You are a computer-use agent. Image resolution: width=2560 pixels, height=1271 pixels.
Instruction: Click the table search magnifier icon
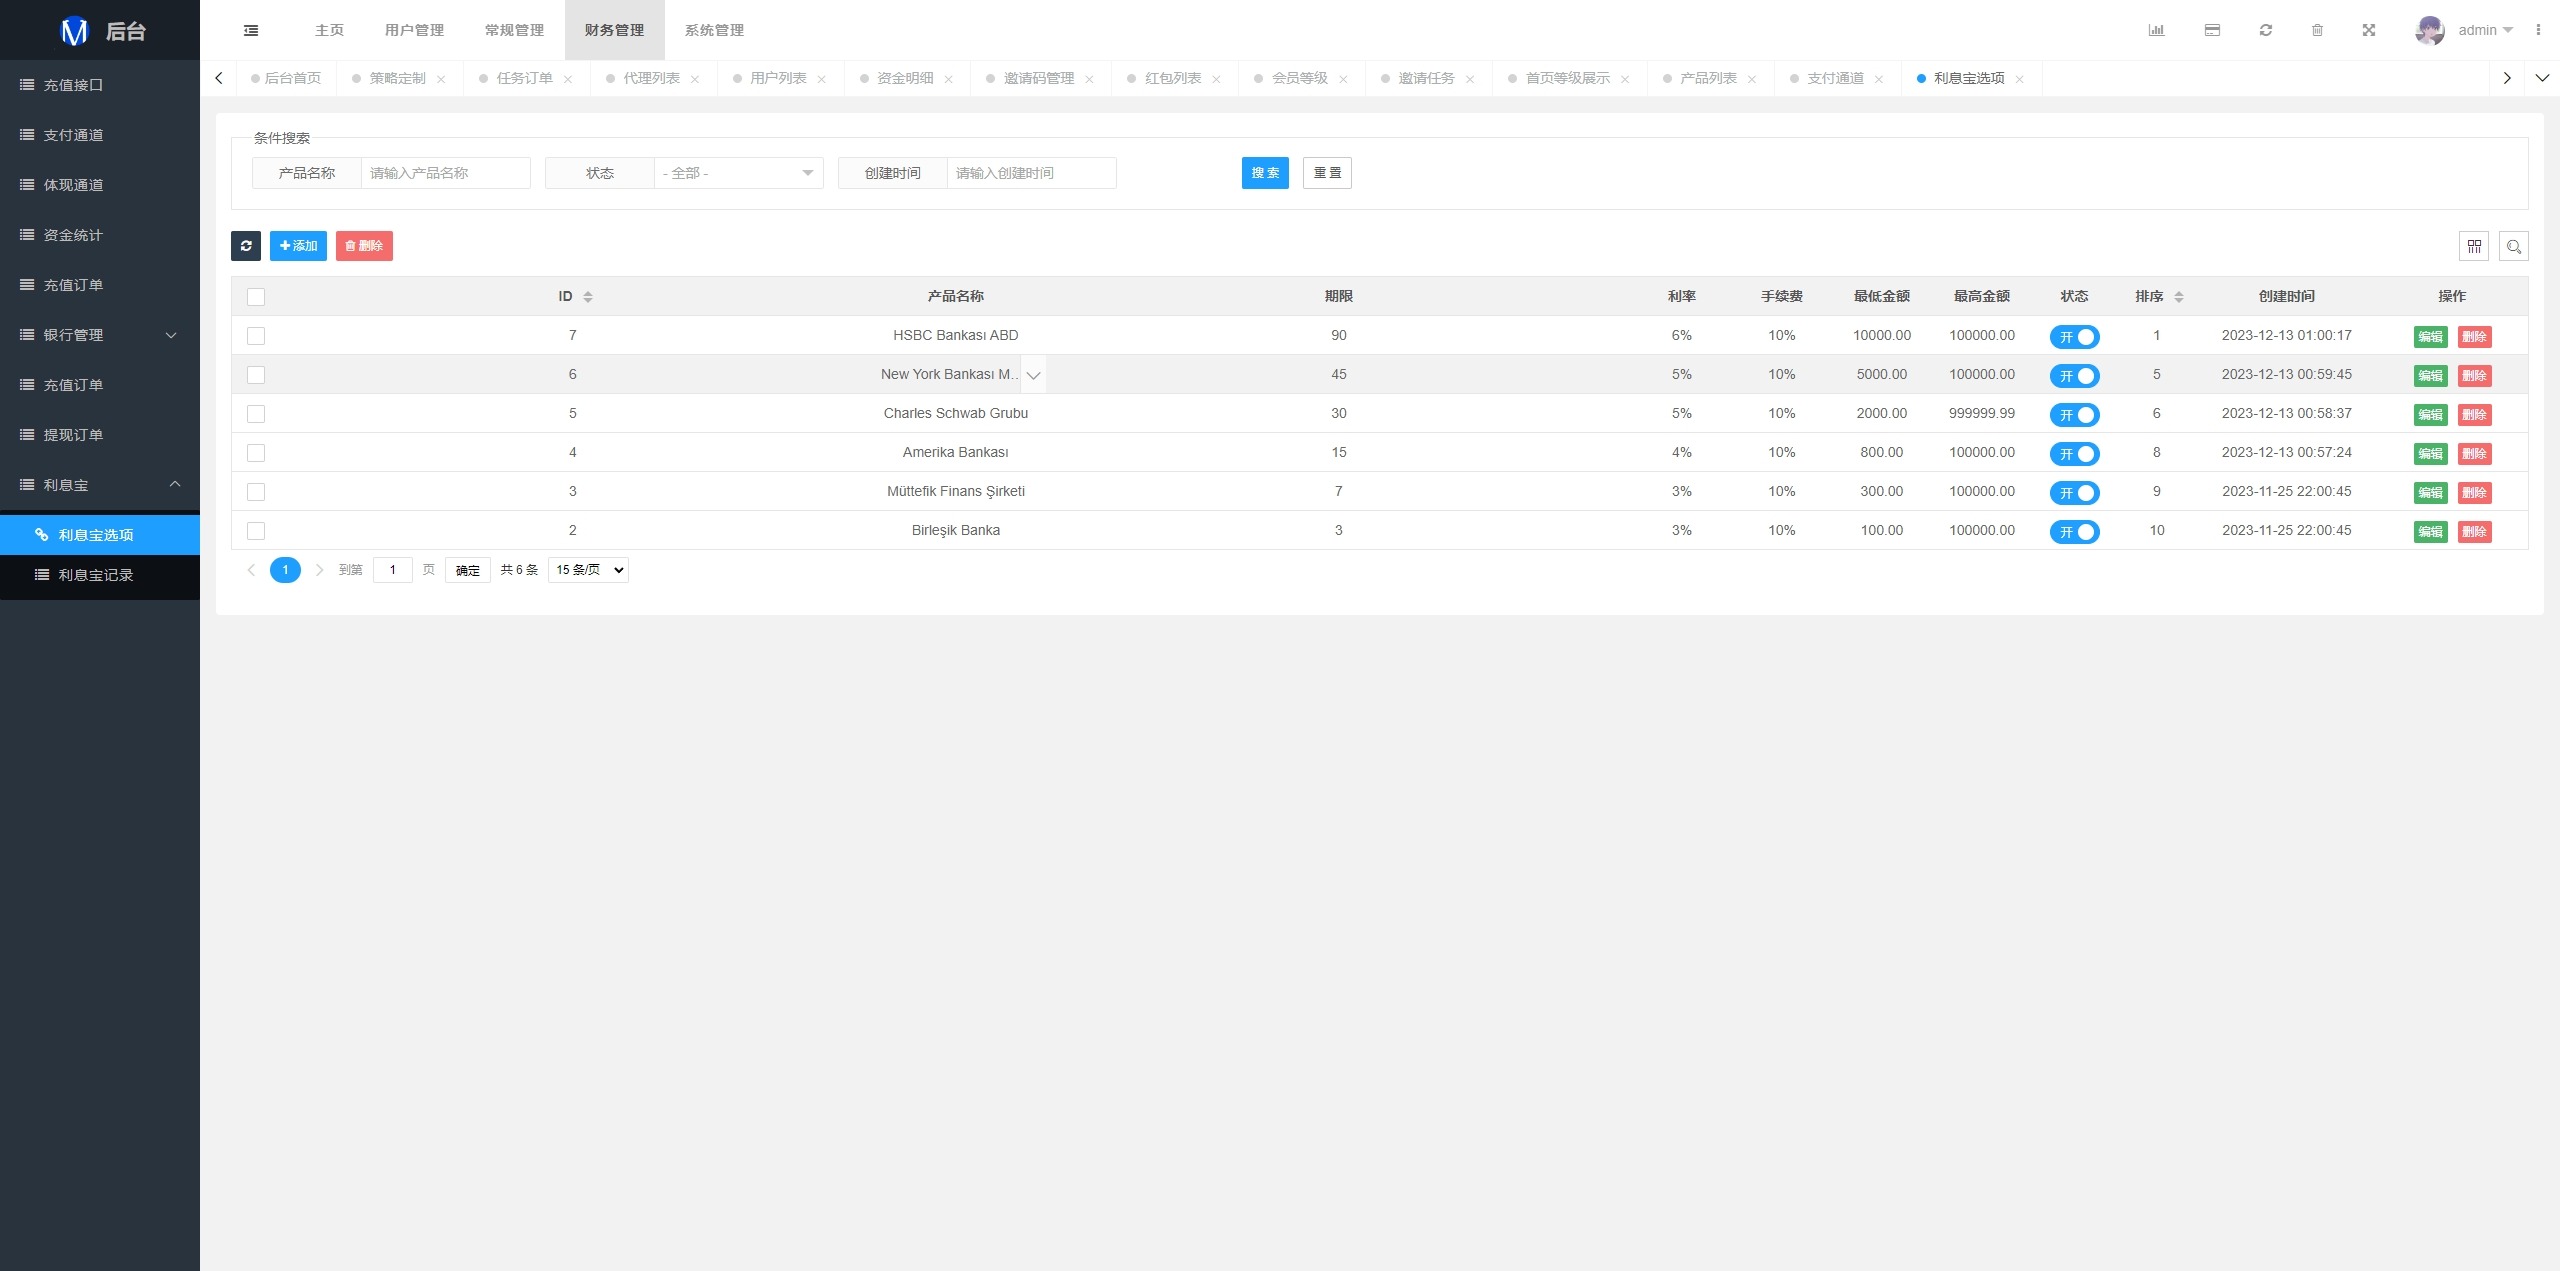tap(2514, 246)
